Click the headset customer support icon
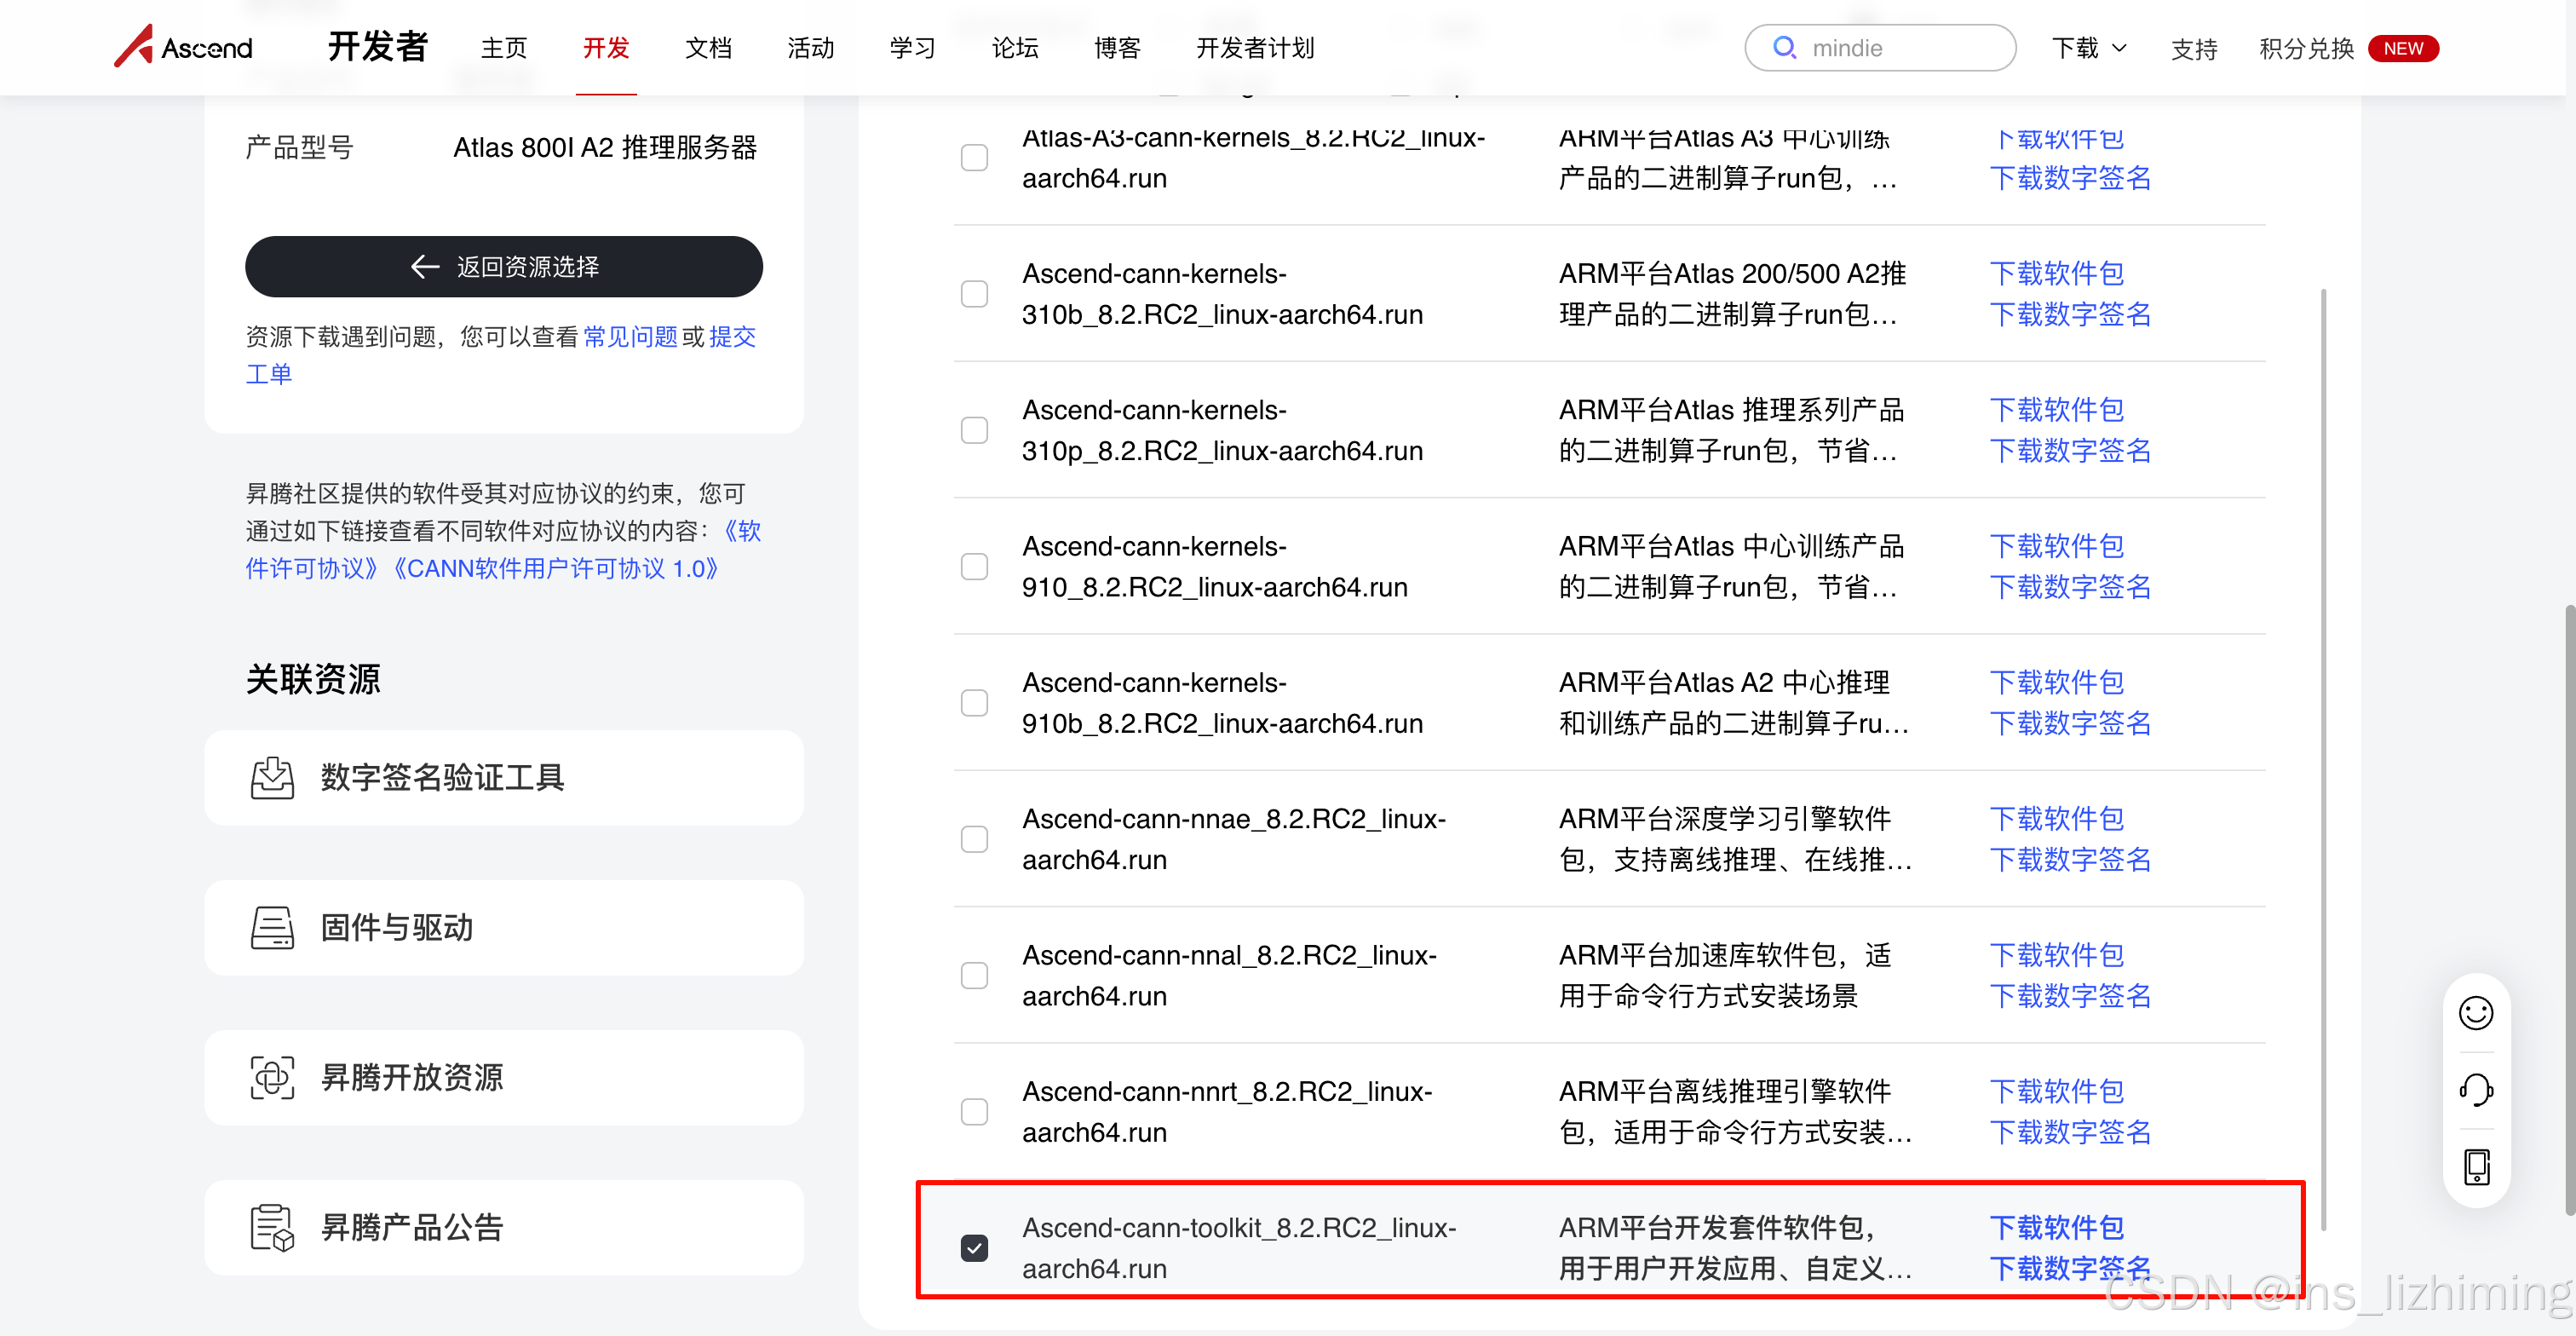 point(2475,1089)
